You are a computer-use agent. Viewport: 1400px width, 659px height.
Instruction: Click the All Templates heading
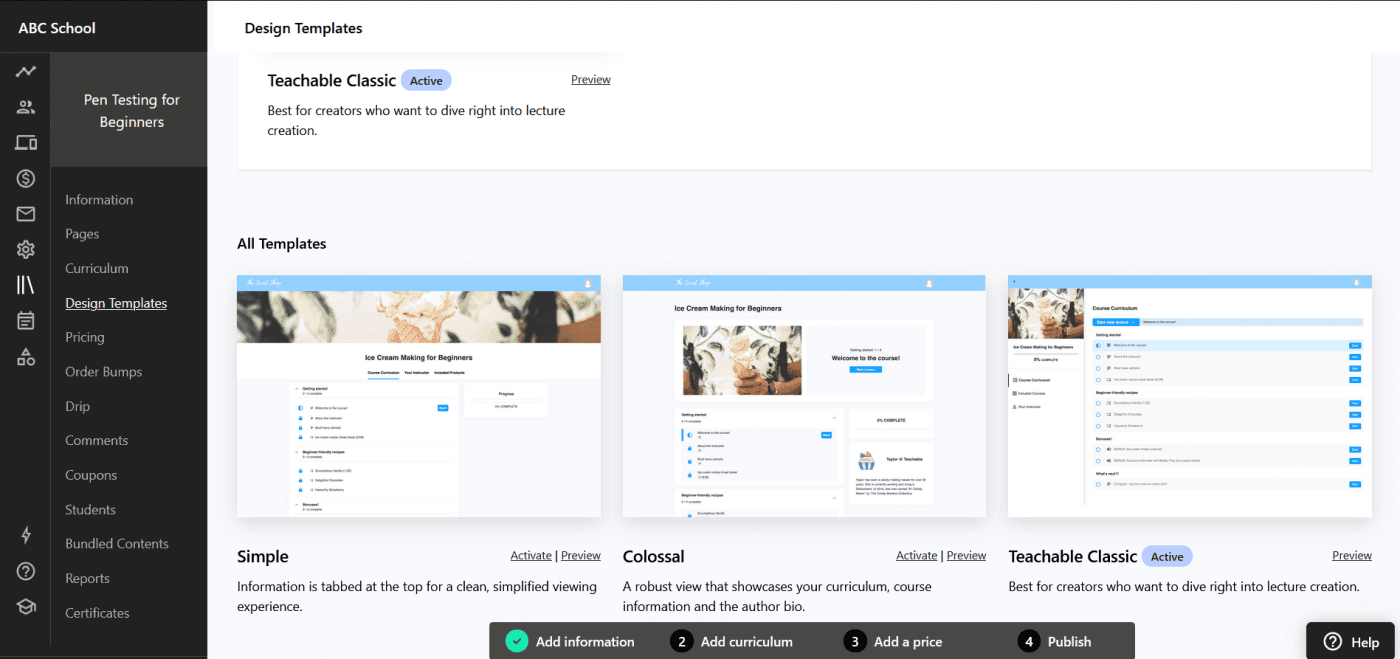282,244
